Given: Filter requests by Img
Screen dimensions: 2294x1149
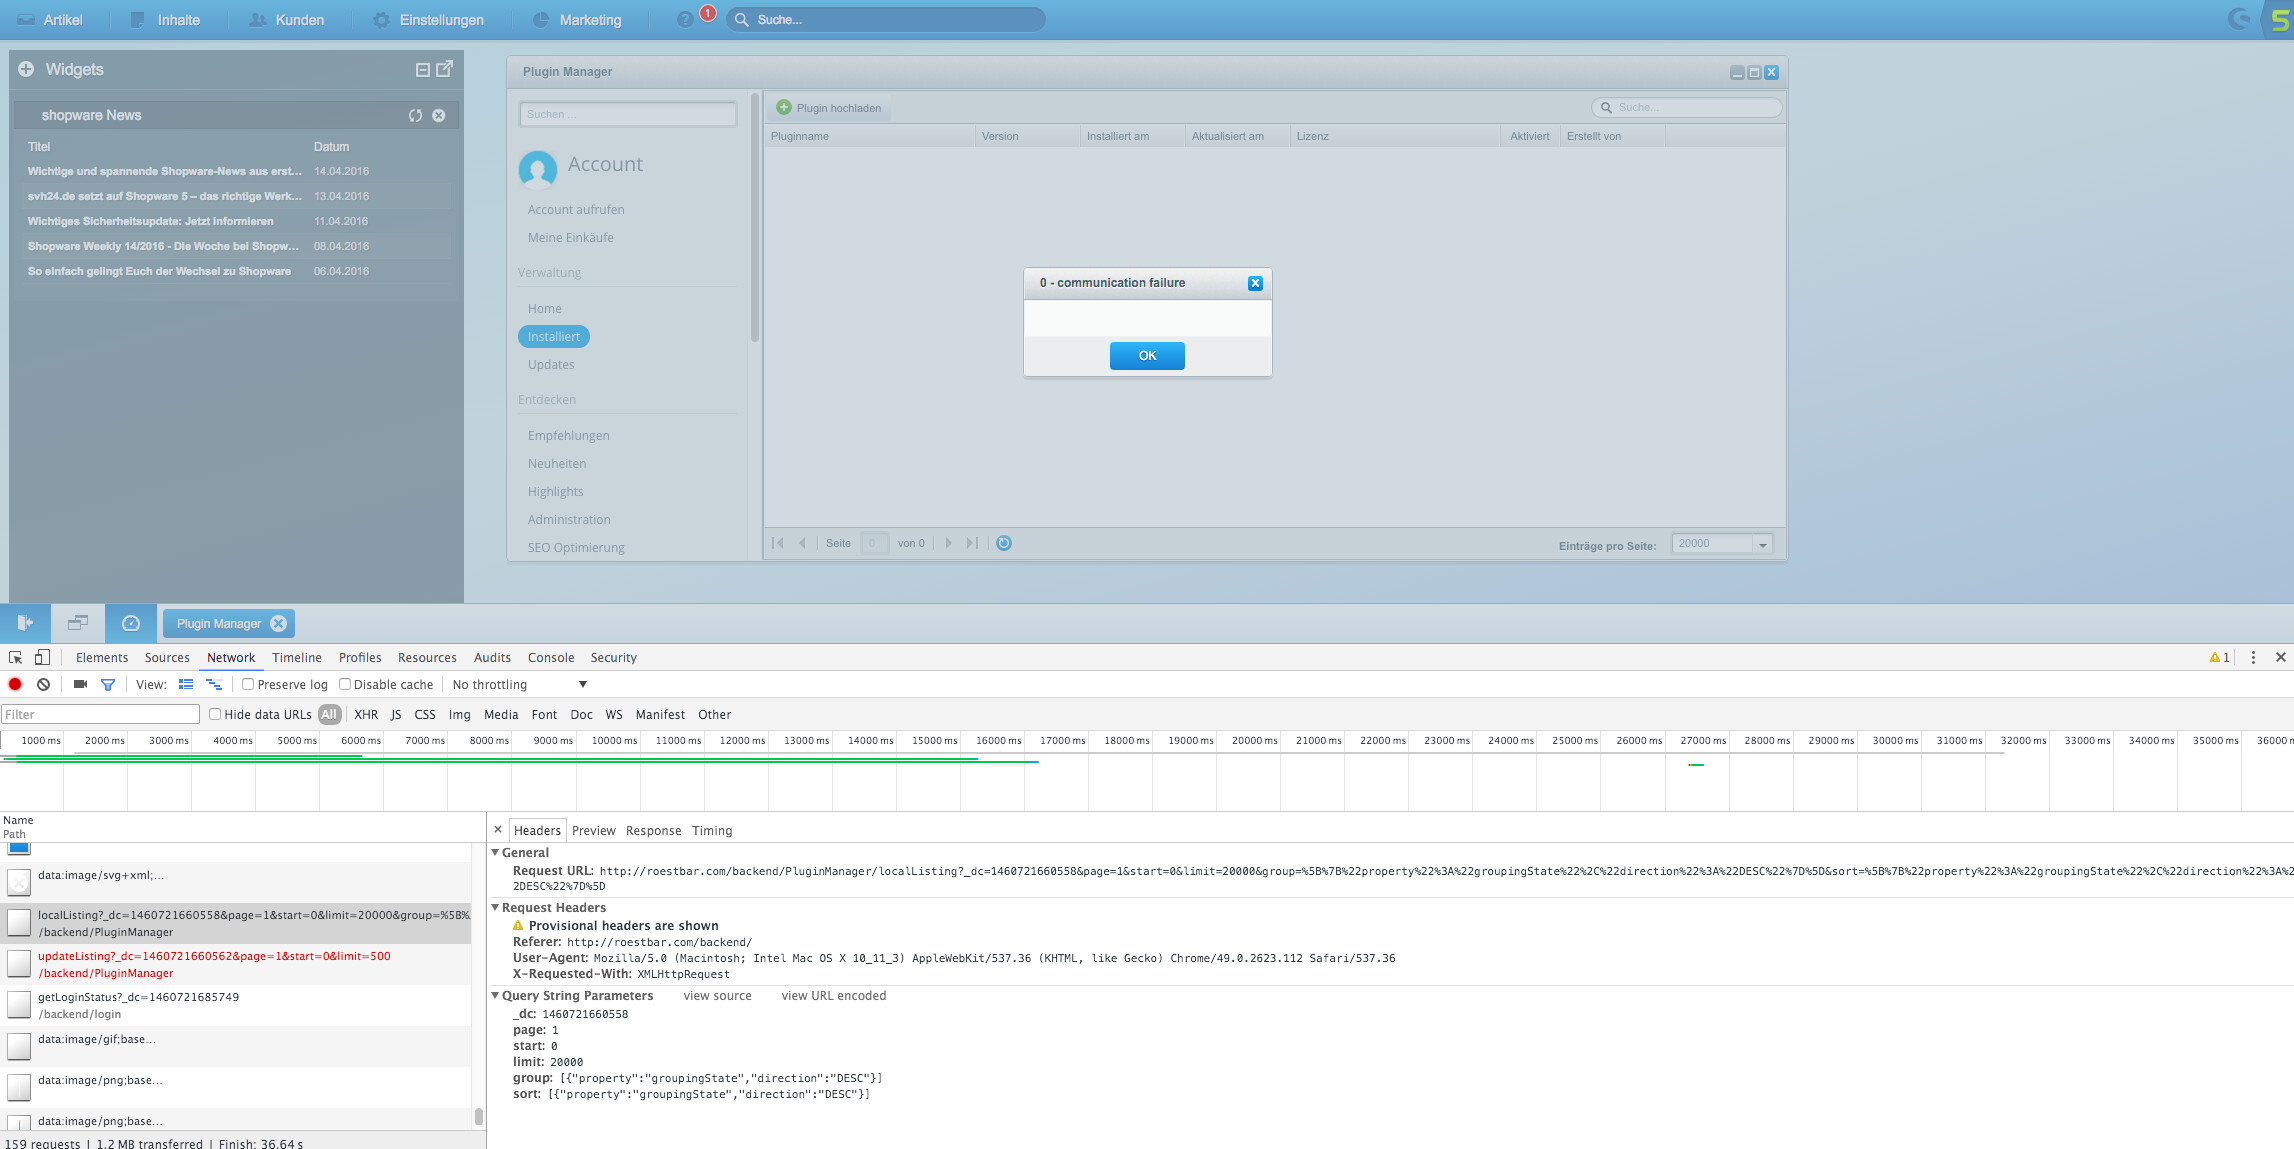Looking at the screenshot, I should 460,714.
